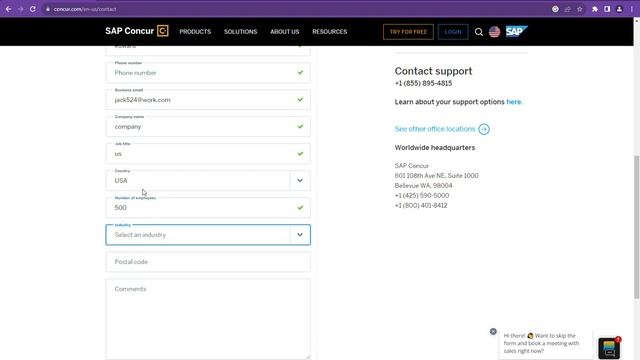Screen dimensions: 640x360
Task: Open the ABOUT US menu
Action: 284,31
